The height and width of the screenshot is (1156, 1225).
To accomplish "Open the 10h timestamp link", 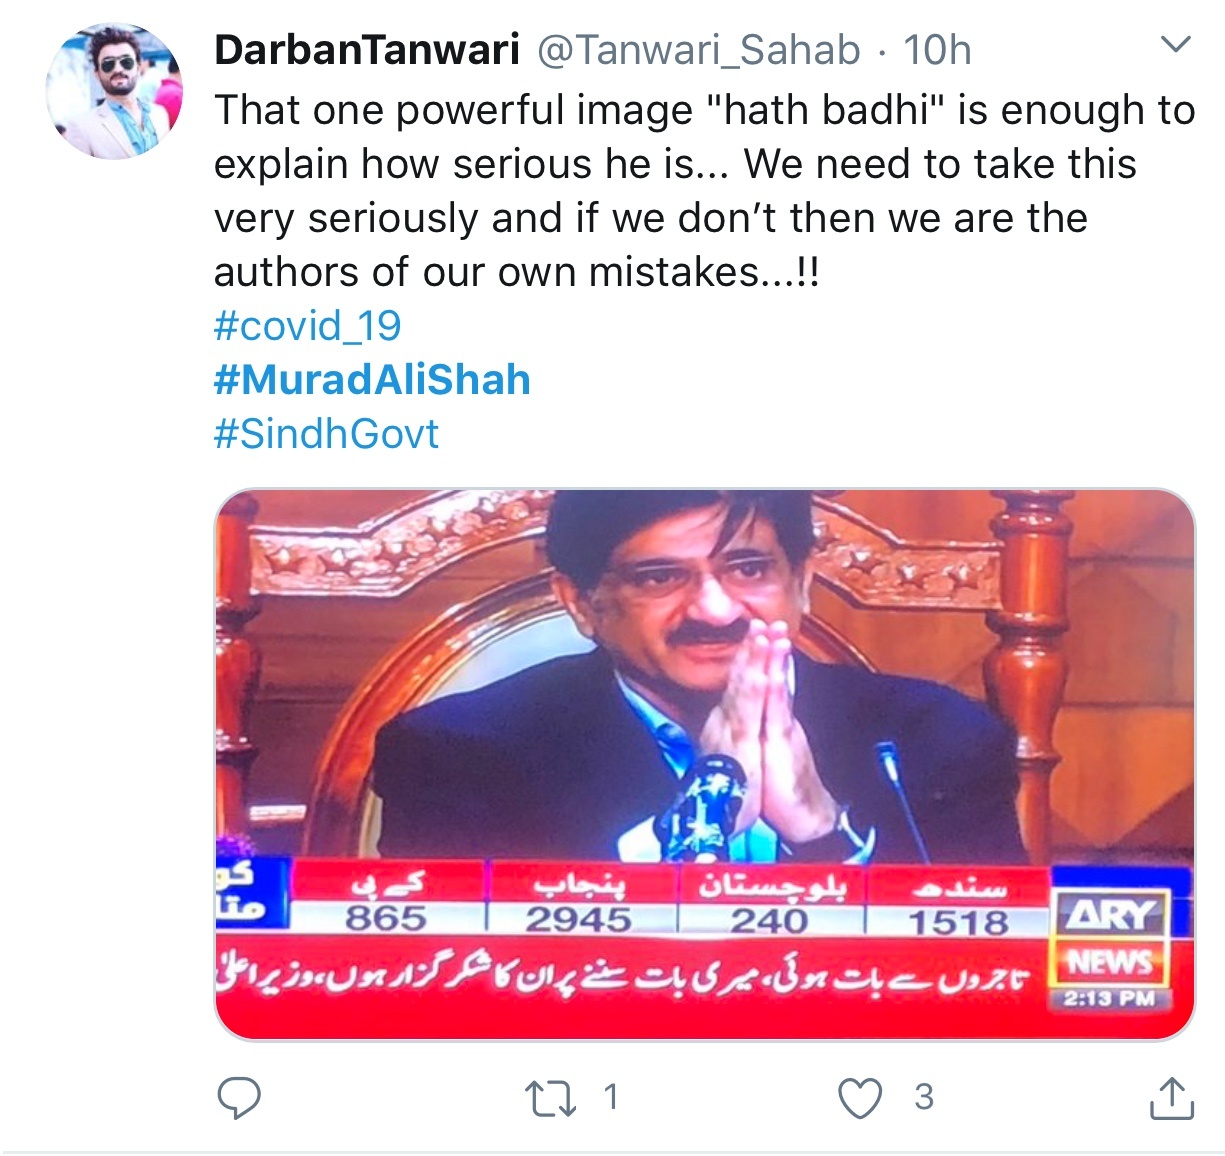I will 937,49.
